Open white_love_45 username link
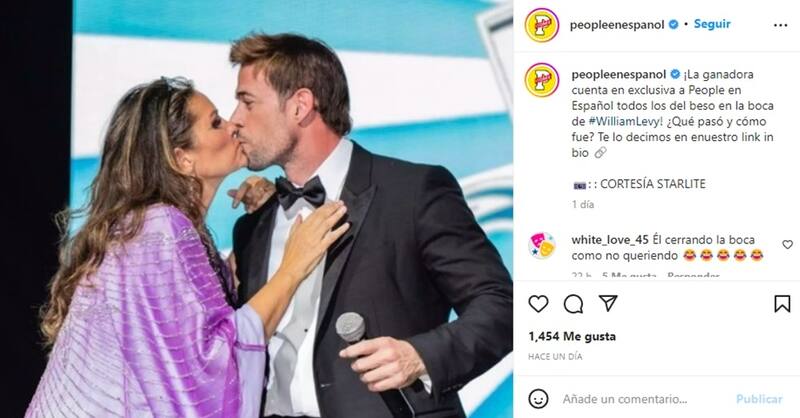 610,239
